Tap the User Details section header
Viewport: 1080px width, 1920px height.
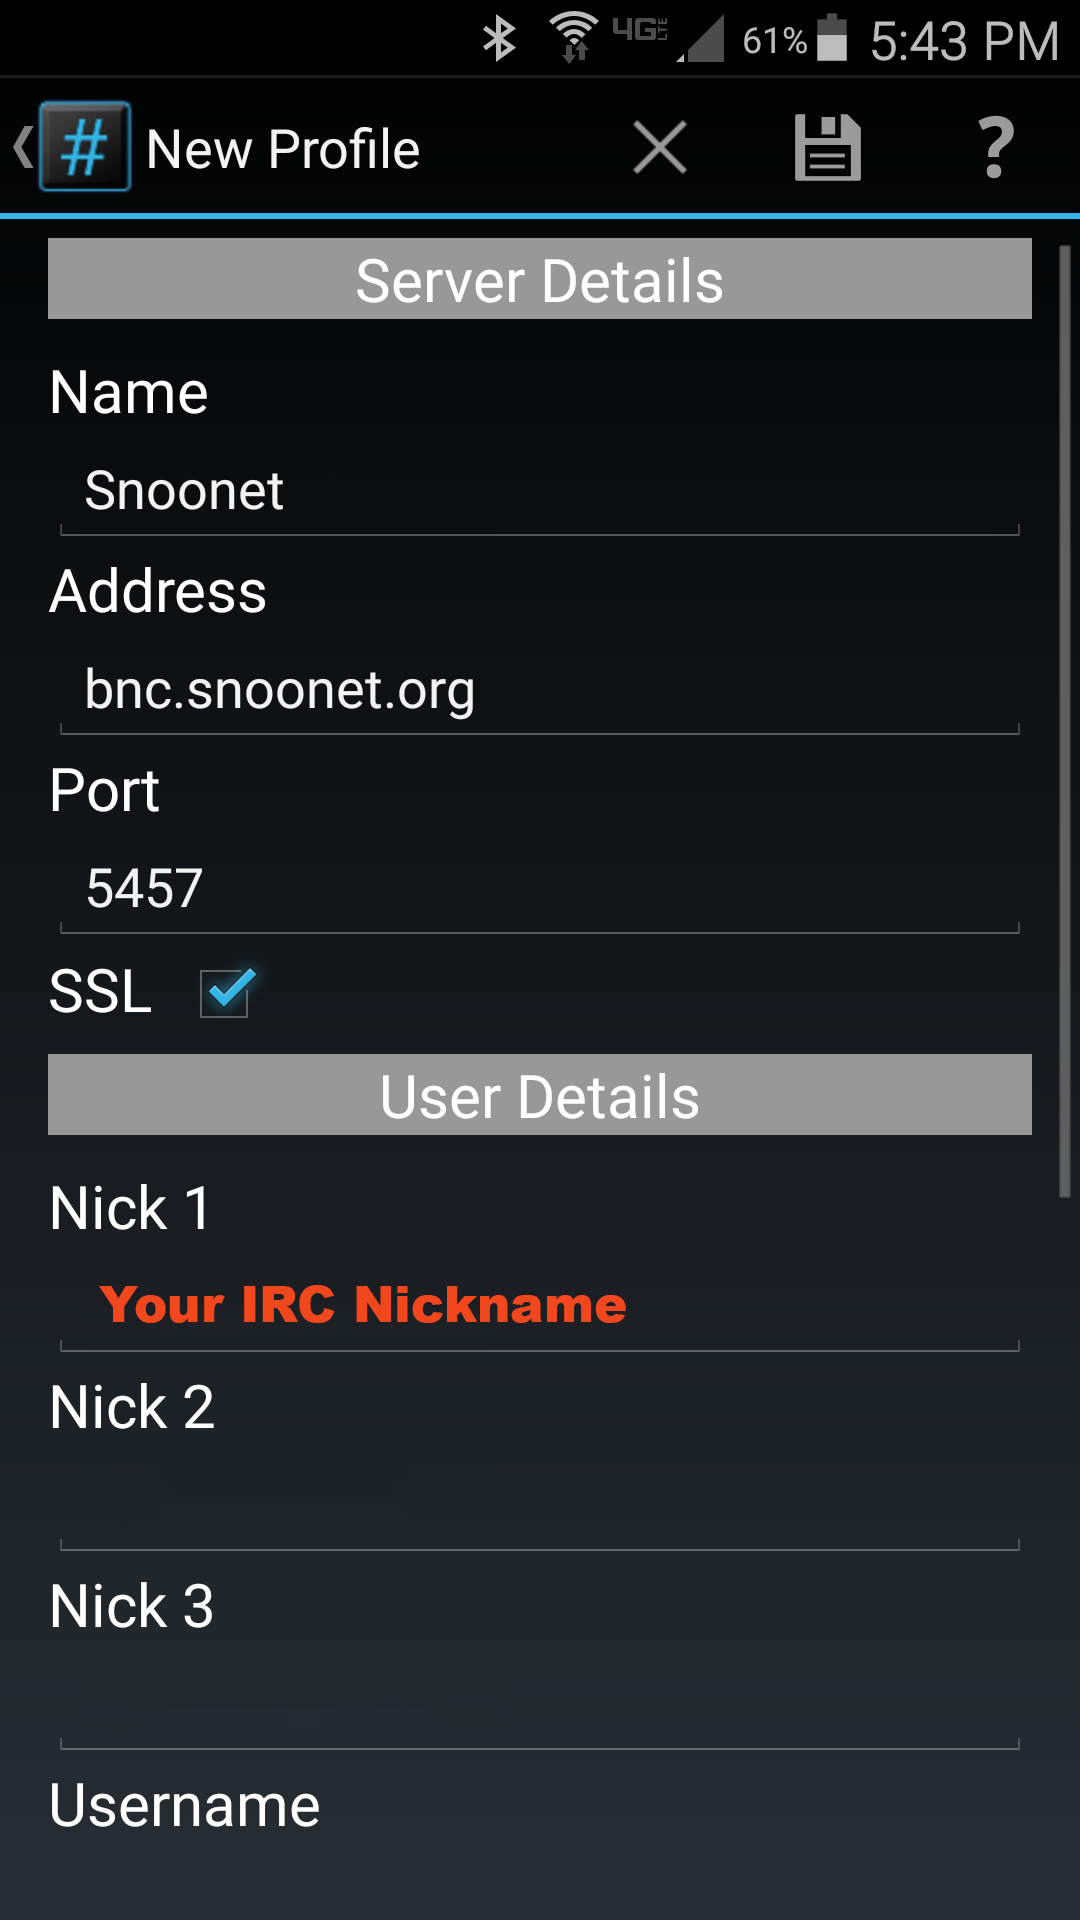click(540, 1095)
